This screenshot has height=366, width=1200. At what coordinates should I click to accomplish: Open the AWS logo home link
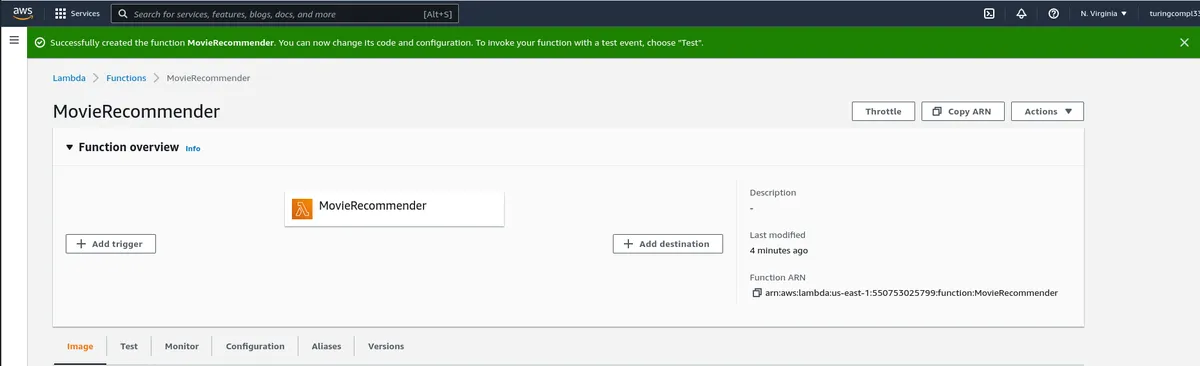tap(22, 13)
